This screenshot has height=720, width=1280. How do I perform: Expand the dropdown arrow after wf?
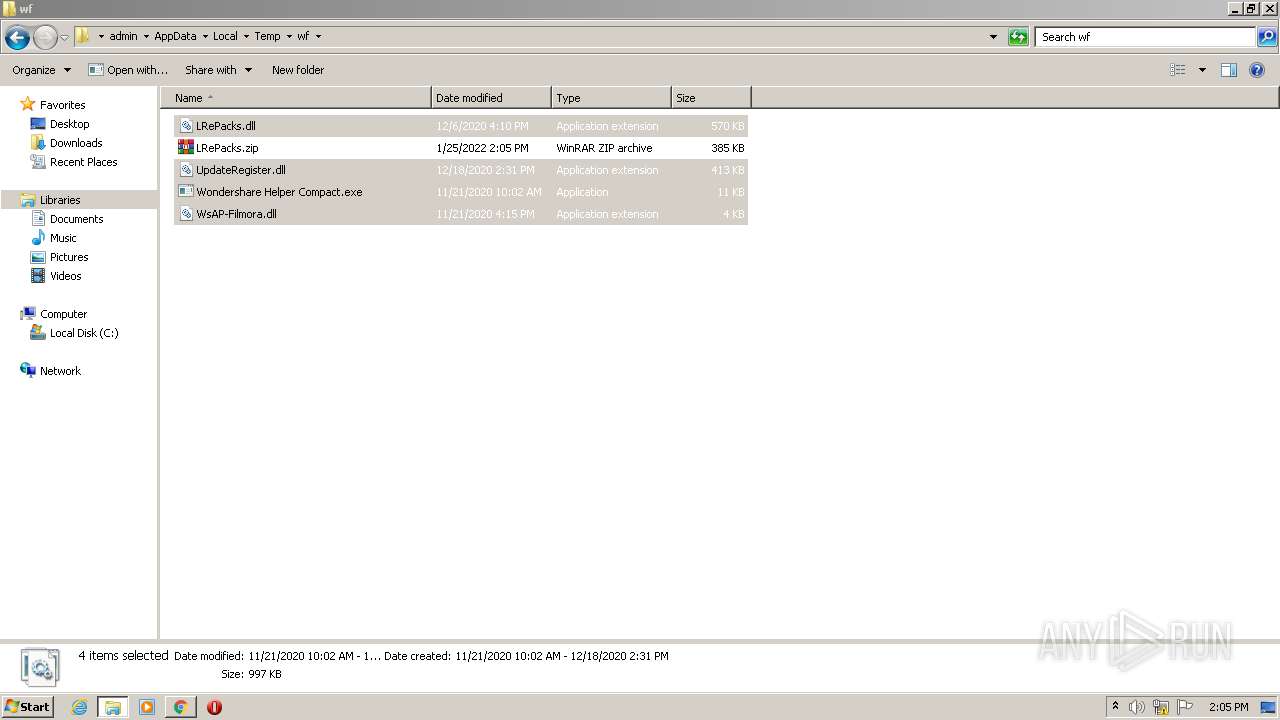pos(318,36)
